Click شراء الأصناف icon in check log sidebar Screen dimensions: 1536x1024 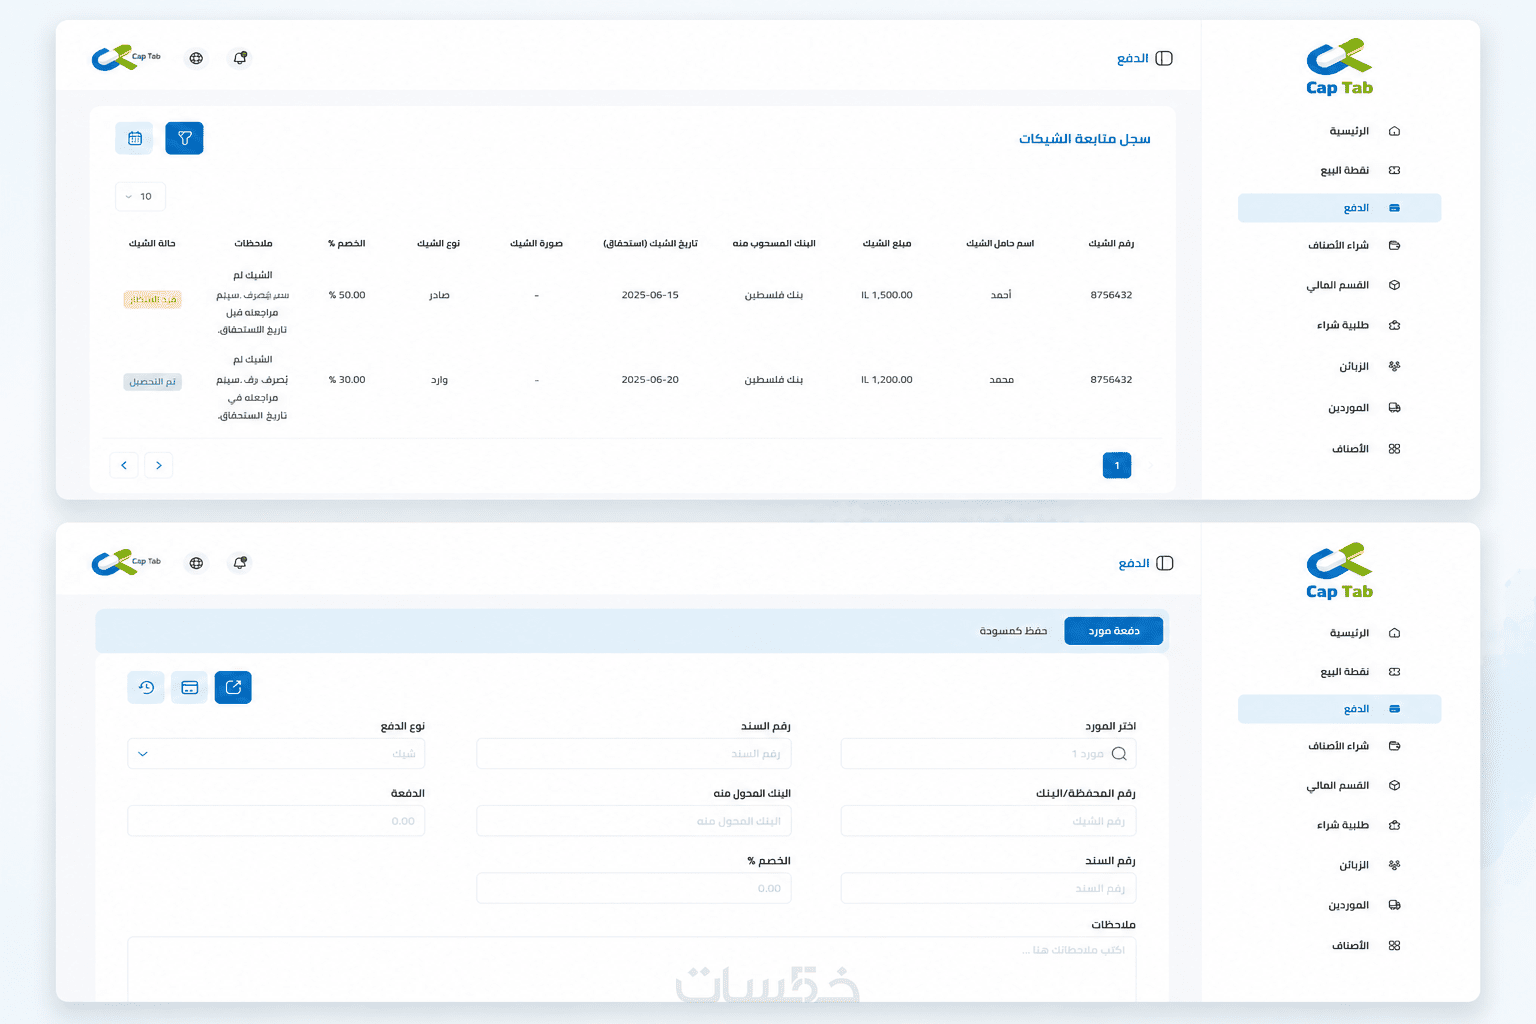click(x=1395, y=245)
